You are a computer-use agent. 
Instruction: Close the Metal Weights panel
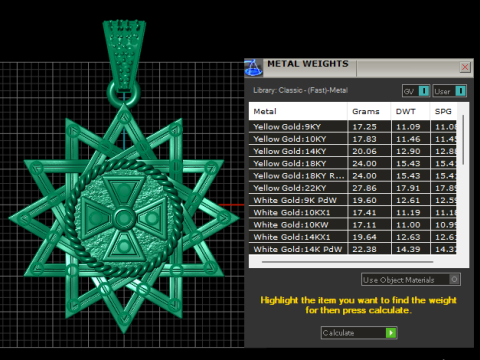(x=465, y=67)
